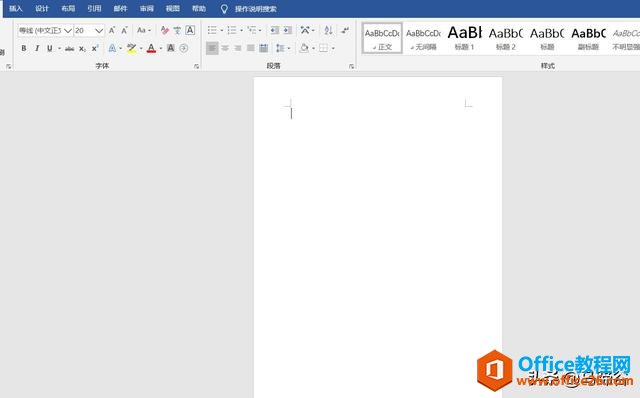The image size is (640, 398).
Task: Click the enclosed character icon
Action: 184,48
